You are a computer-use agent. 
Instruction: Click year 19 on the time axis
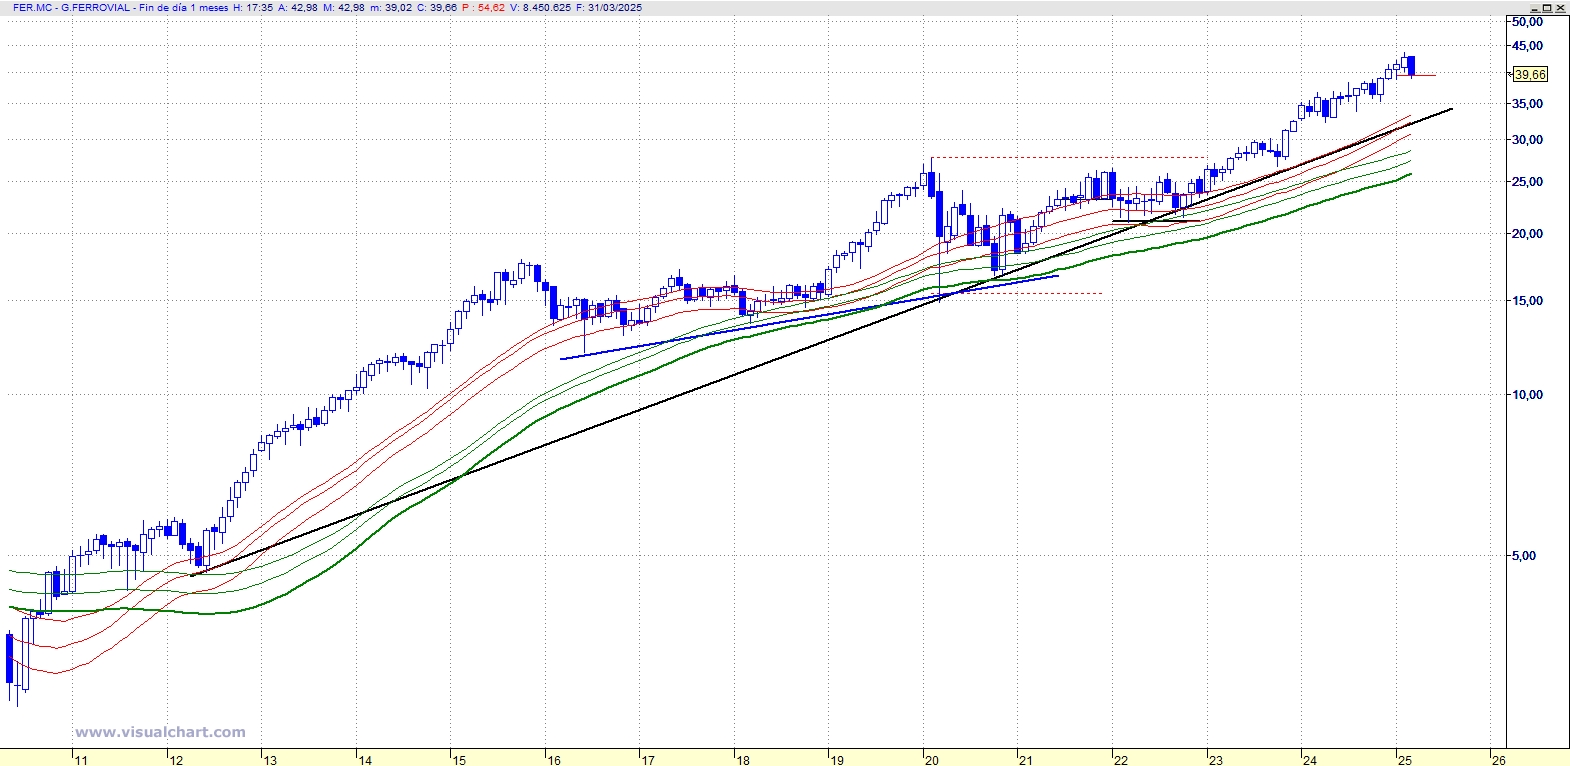tap(837, 760)
